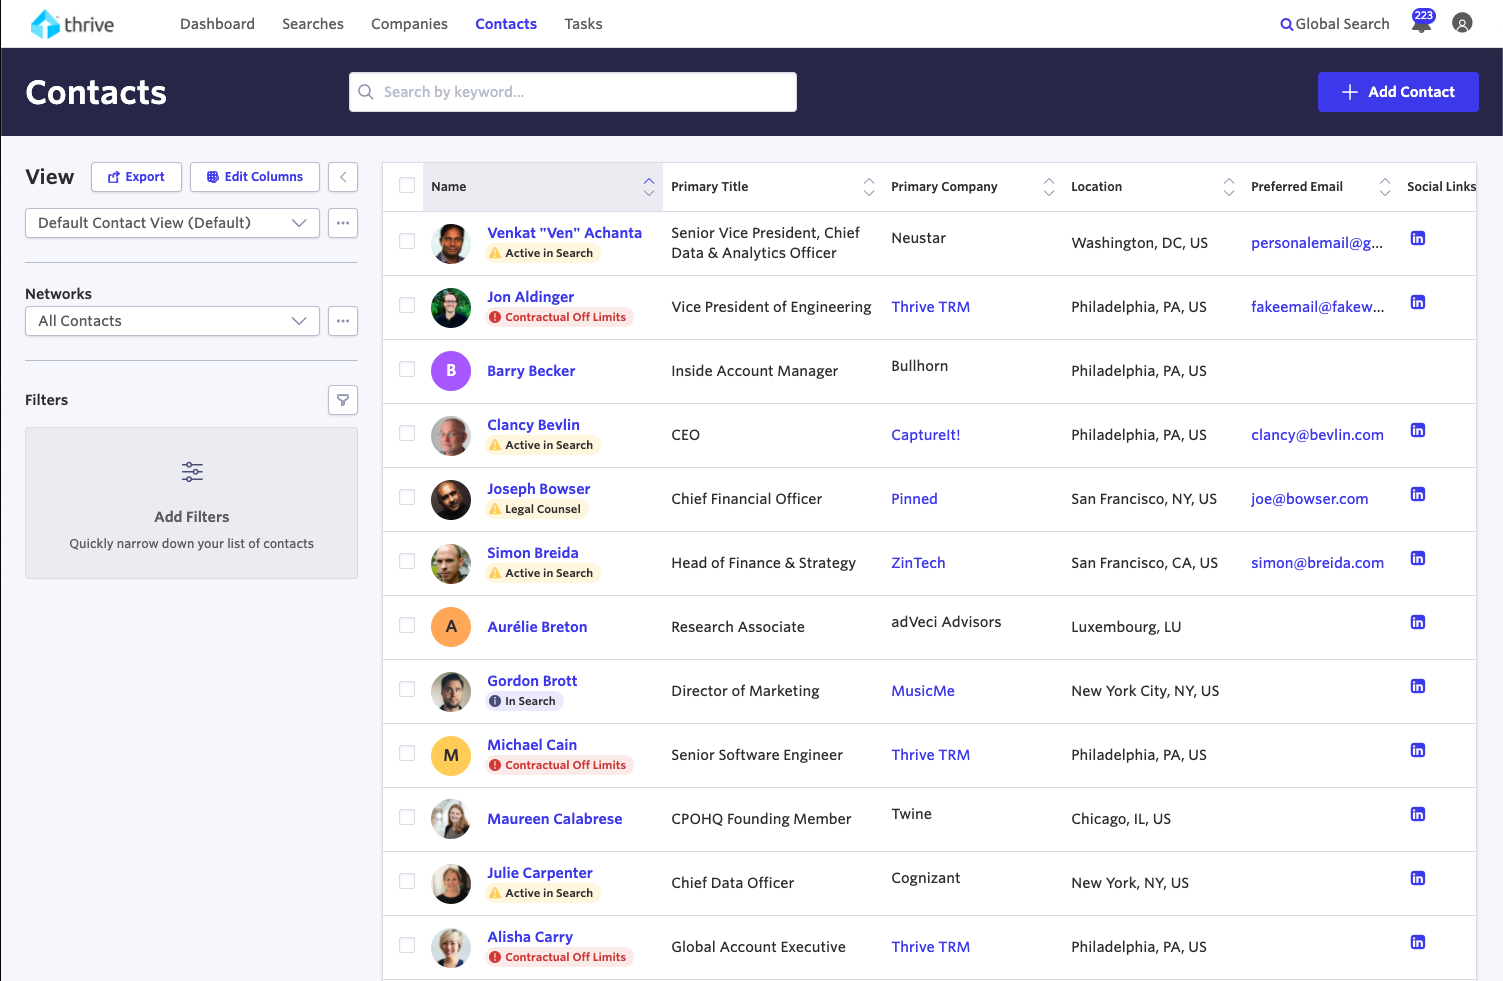Click the magnifier icon in keyword search
This screenshot has height=981, width=1503.
tap(366, 92)
